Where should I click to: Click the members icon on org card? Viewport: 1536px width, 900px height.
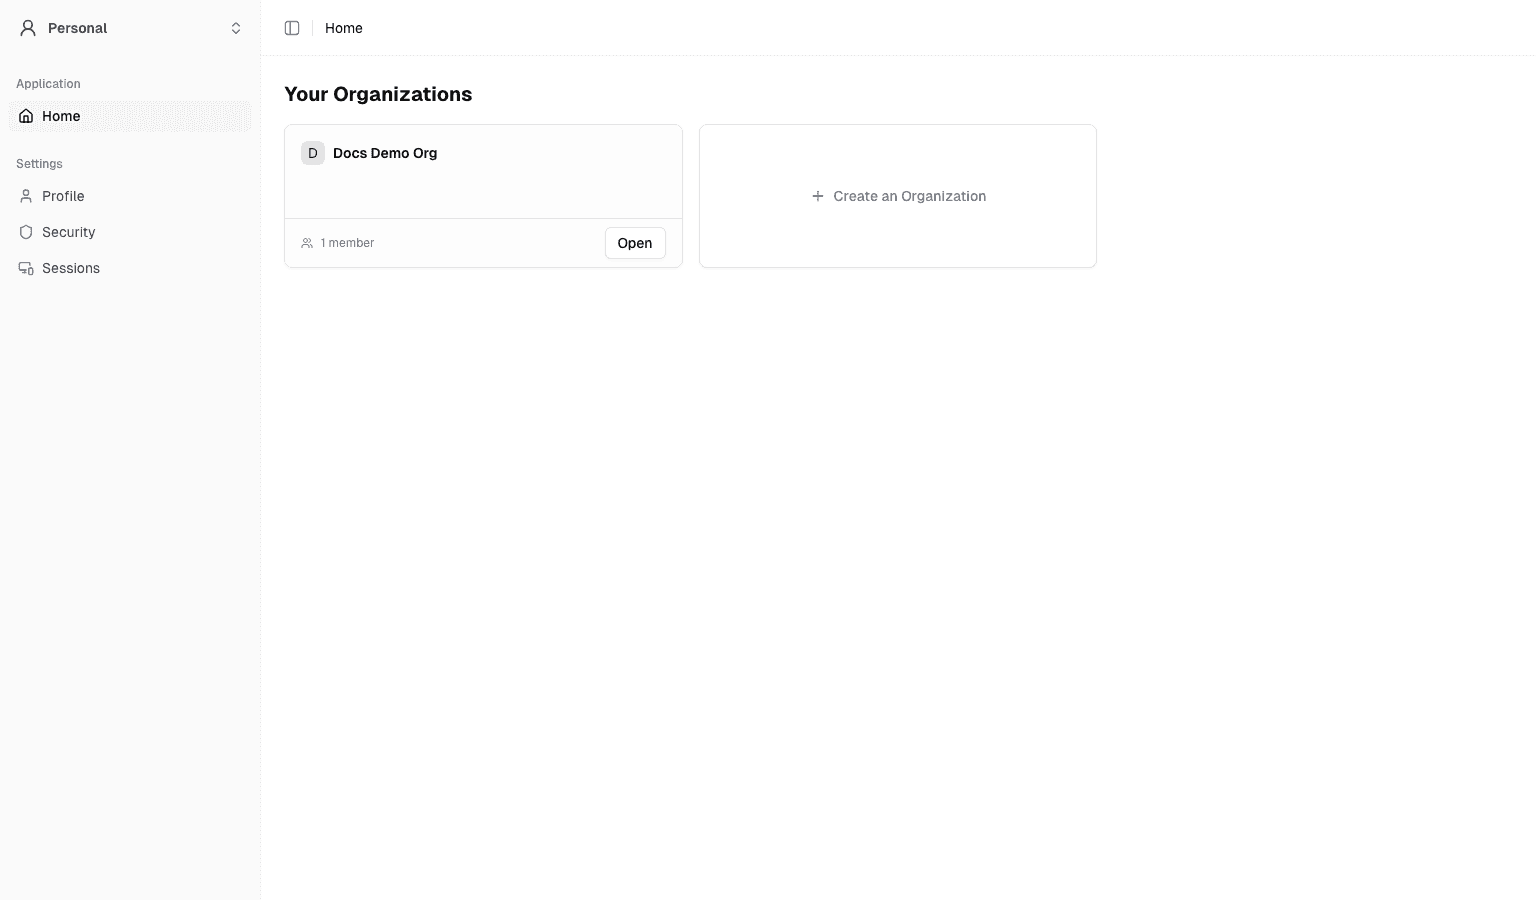pyautogui.click(x=307, y=243)
